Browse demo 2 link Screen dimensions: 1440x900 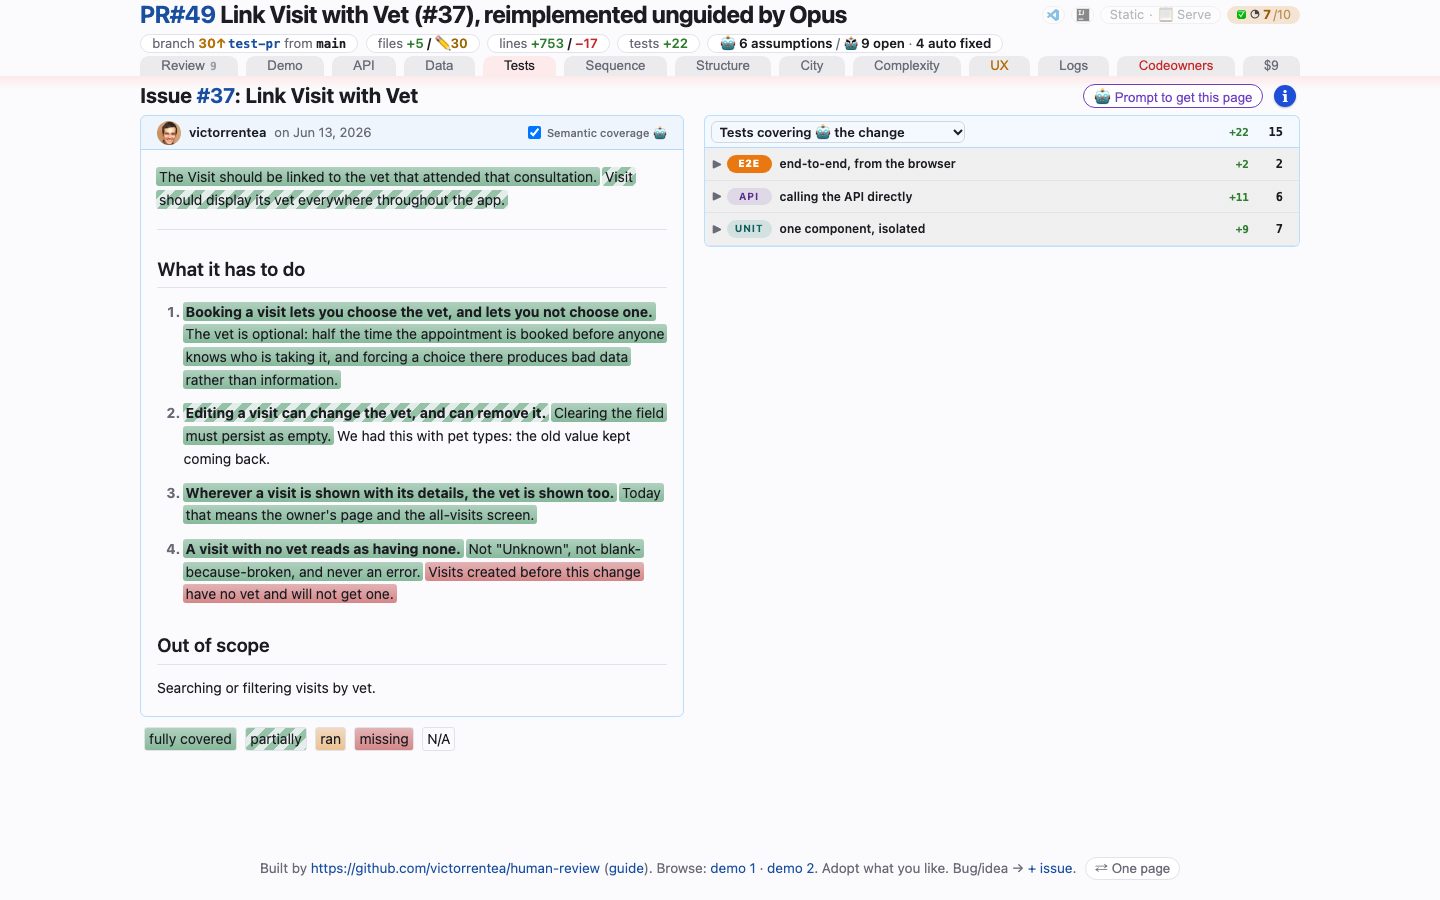coord(792,868)
